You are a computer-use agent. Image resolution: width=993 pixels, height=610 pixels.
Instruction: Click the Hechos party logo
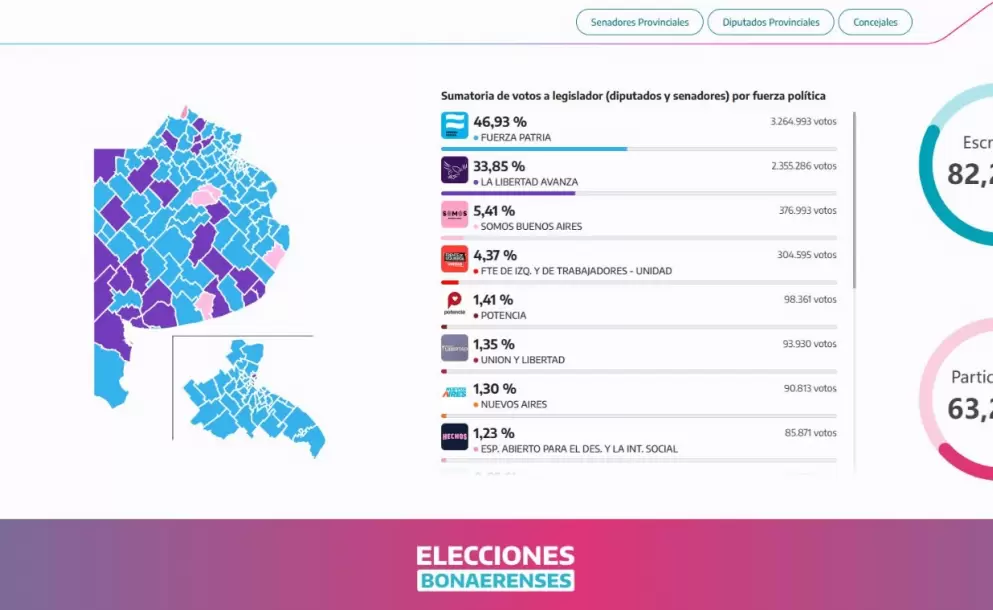[455, 437]
